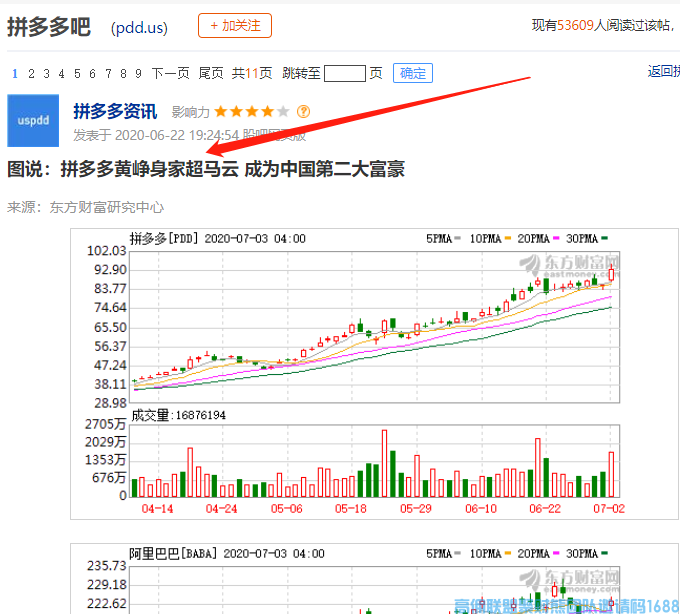Go to page 9 of posts
Screen dimensions: 680x614
click(x=138, y=74)
